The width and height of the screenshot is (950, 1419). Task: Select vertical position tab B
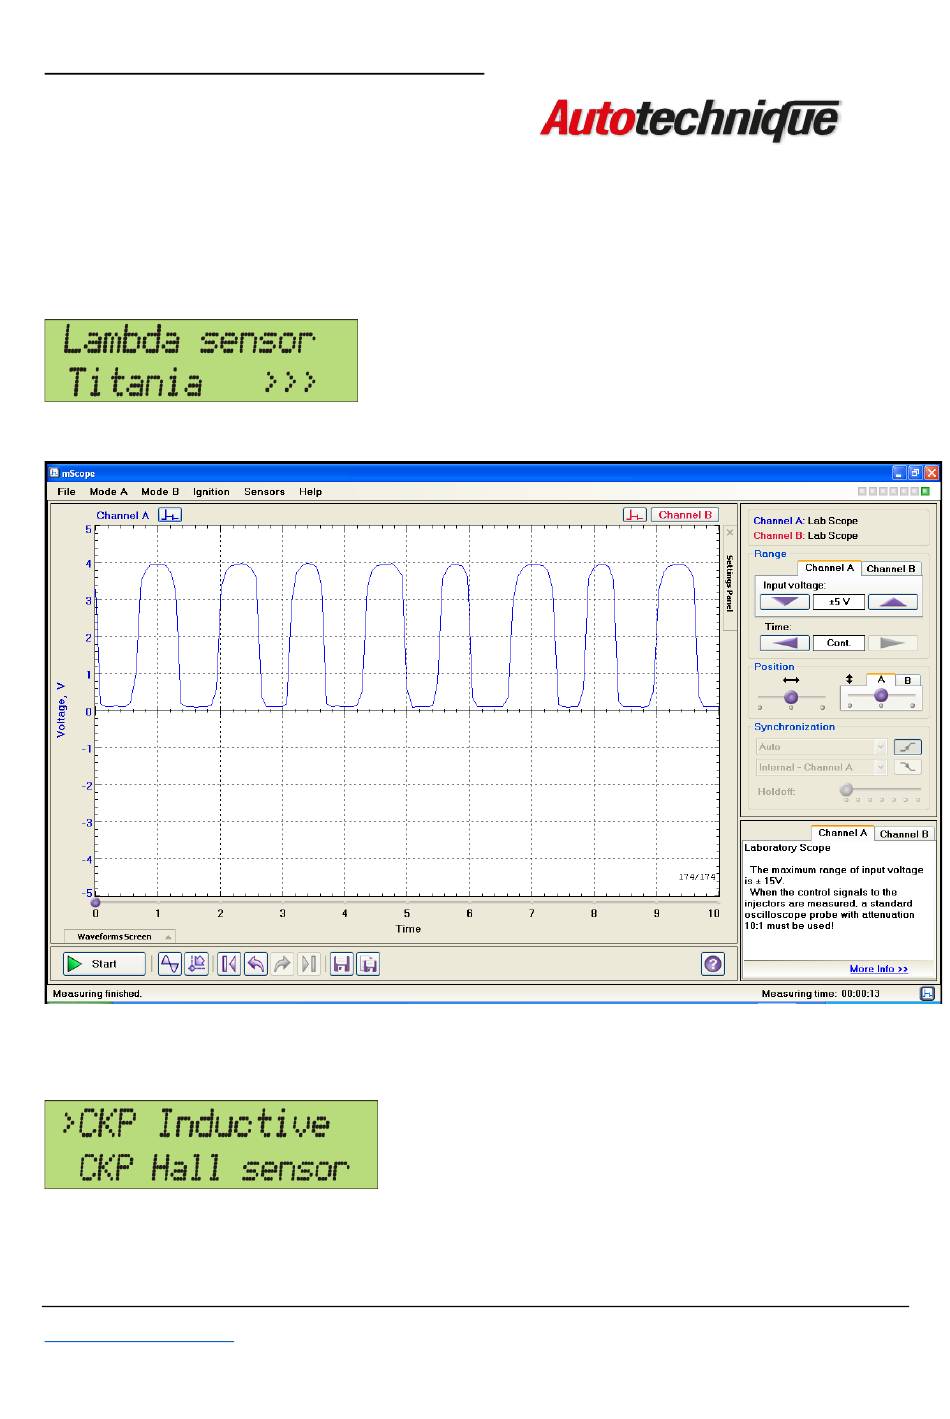907,681
